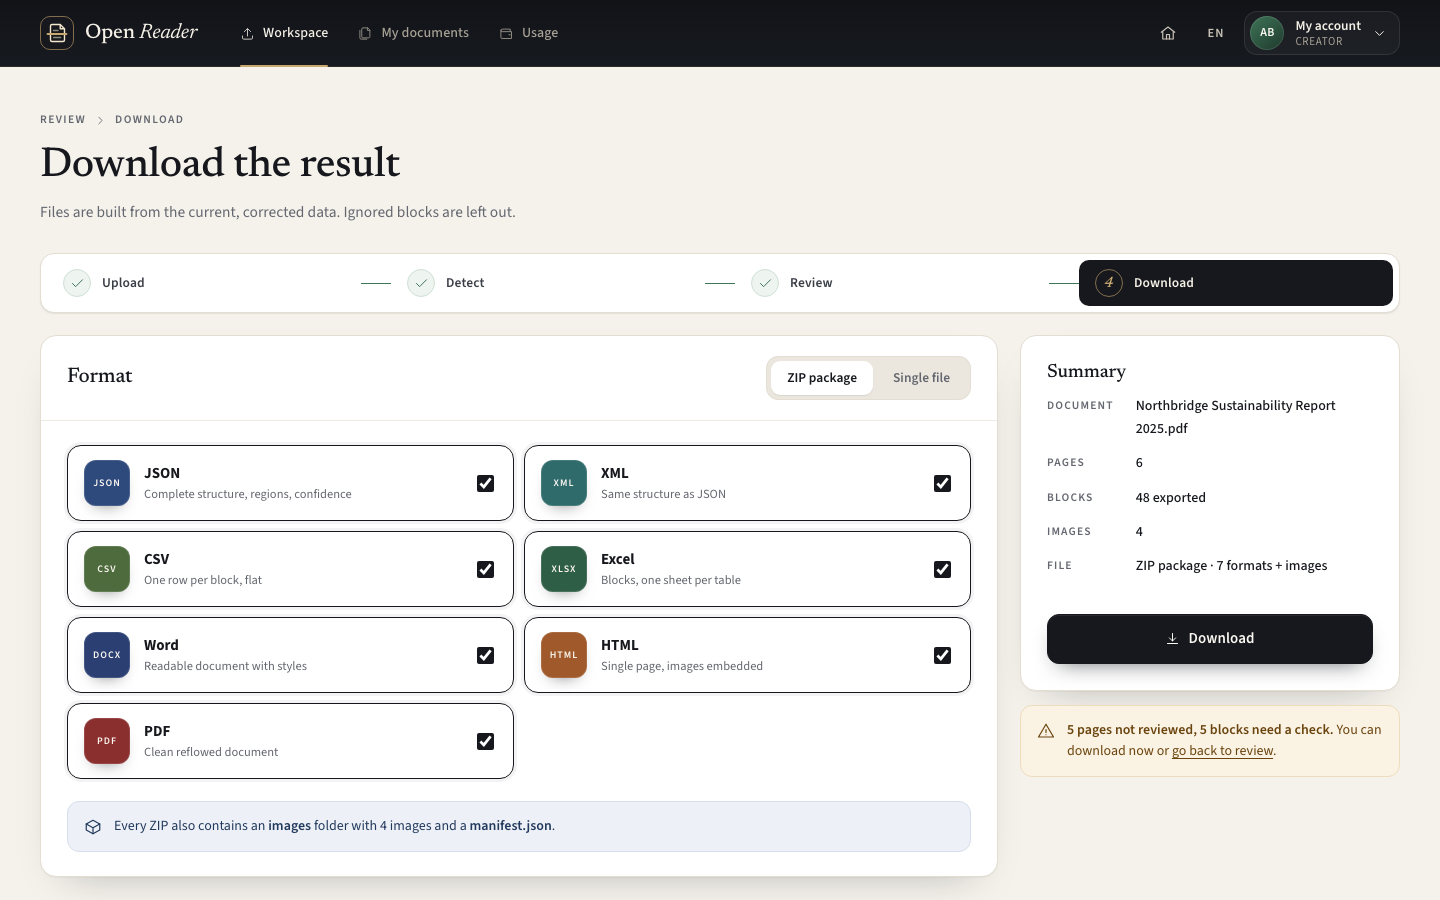Click the DOCX format badge icon

(107, 655)
